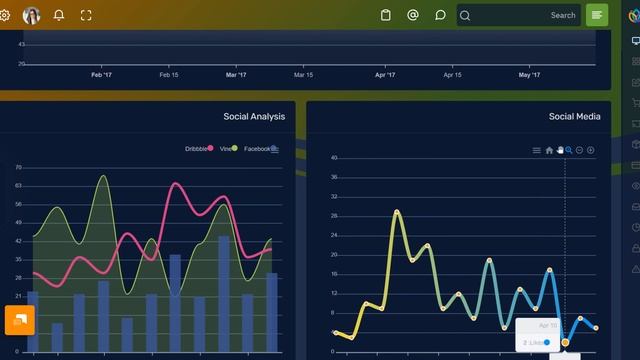Click the Mar '17 axis label

[236, 75]
